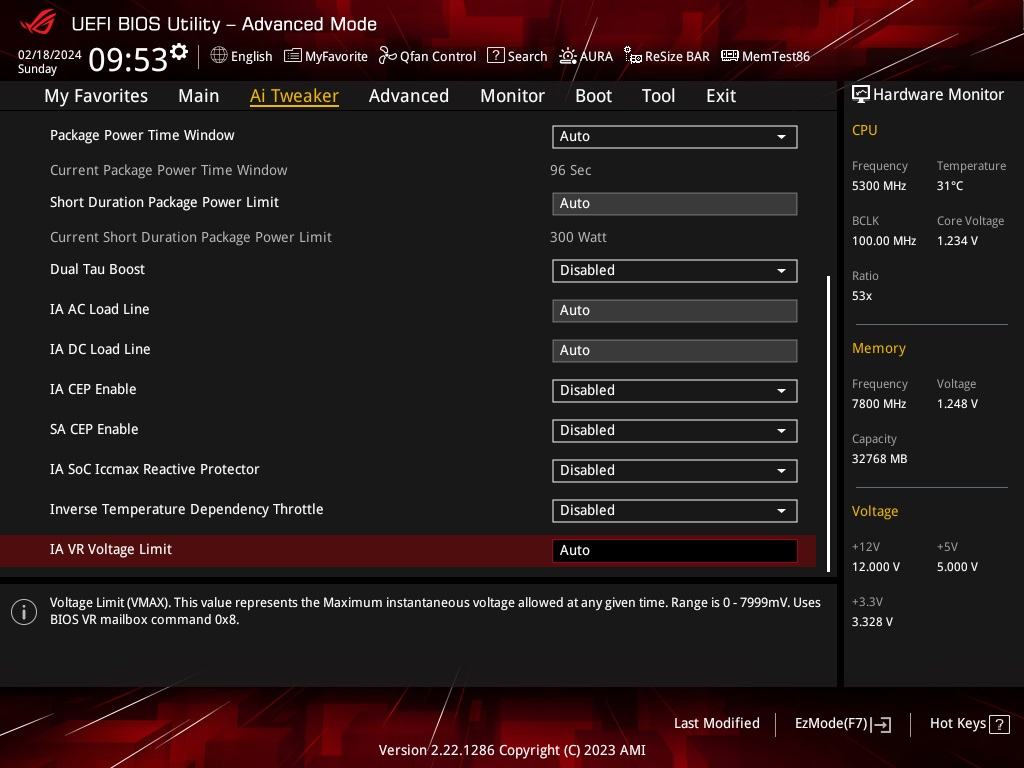This screenshot has width=1024, height=768.
Task: Open the Tool tab
Action: point(658,96)
